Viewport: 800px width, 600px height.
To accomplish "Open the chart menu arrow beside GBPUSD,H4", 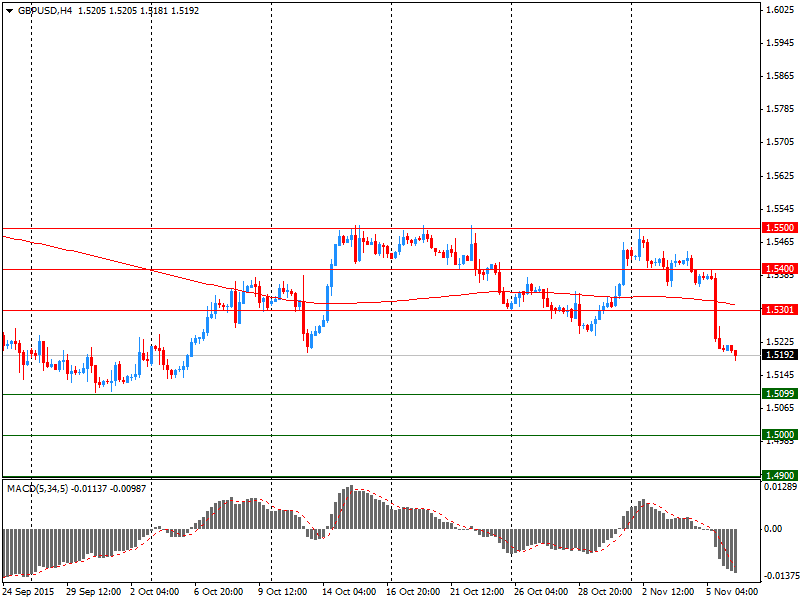I will pyautogui.click(x=10, y=11).
